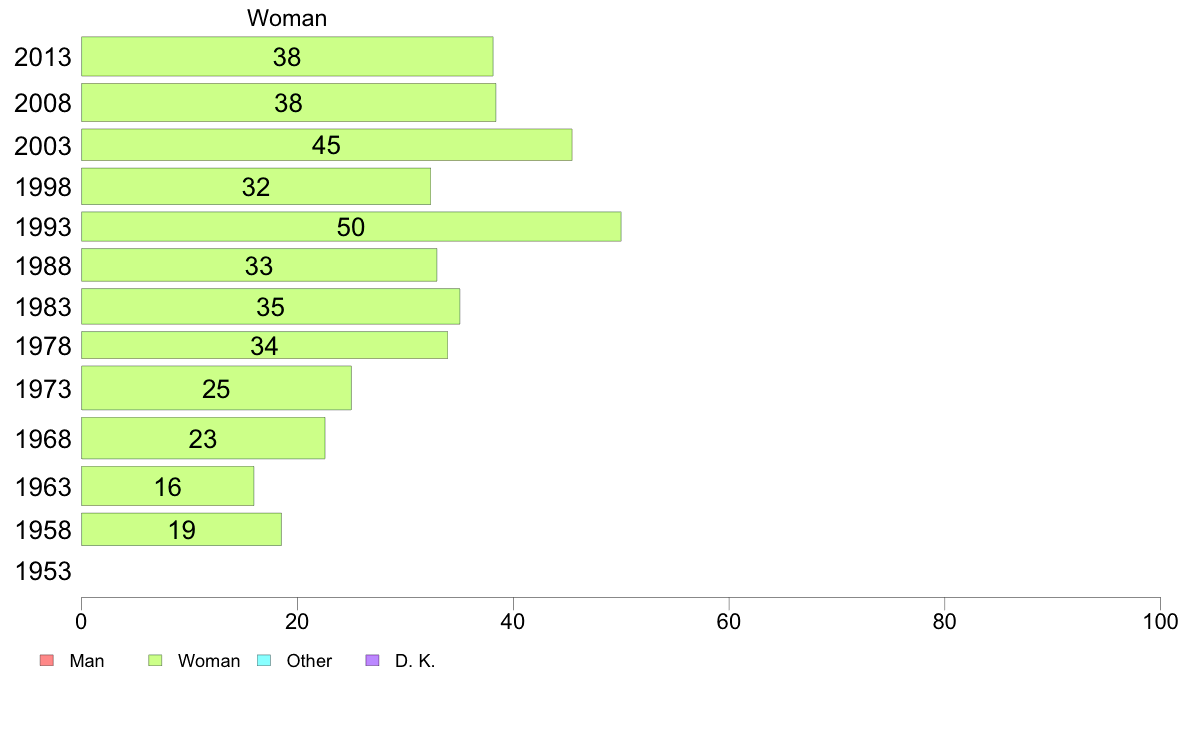Click the 100 tick on x-axis
Screen dimensions: 1188x736
[x=1160, y=622]
